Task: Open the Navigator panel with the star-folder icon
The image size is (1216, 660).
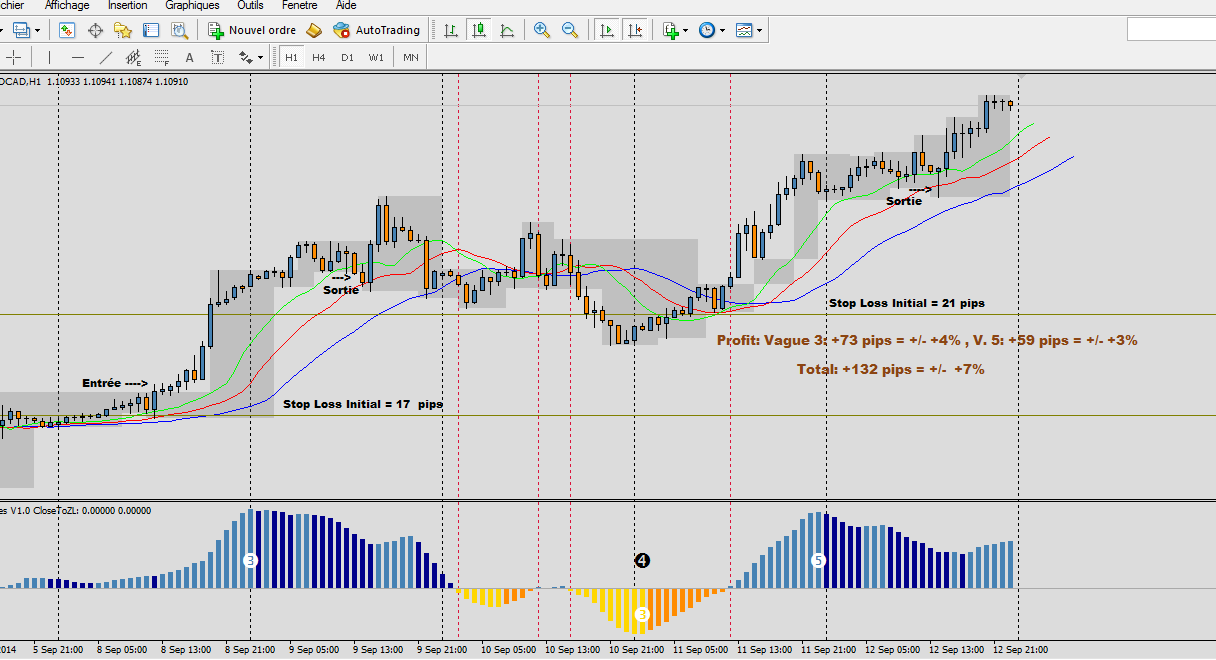Action: pos(124,30)
